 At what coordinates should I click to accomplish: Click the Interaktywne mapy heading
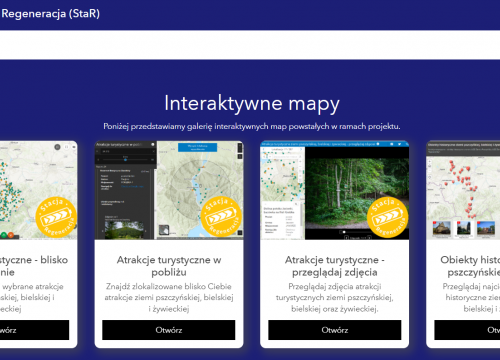pyautogui.click(x=252, y=104)
